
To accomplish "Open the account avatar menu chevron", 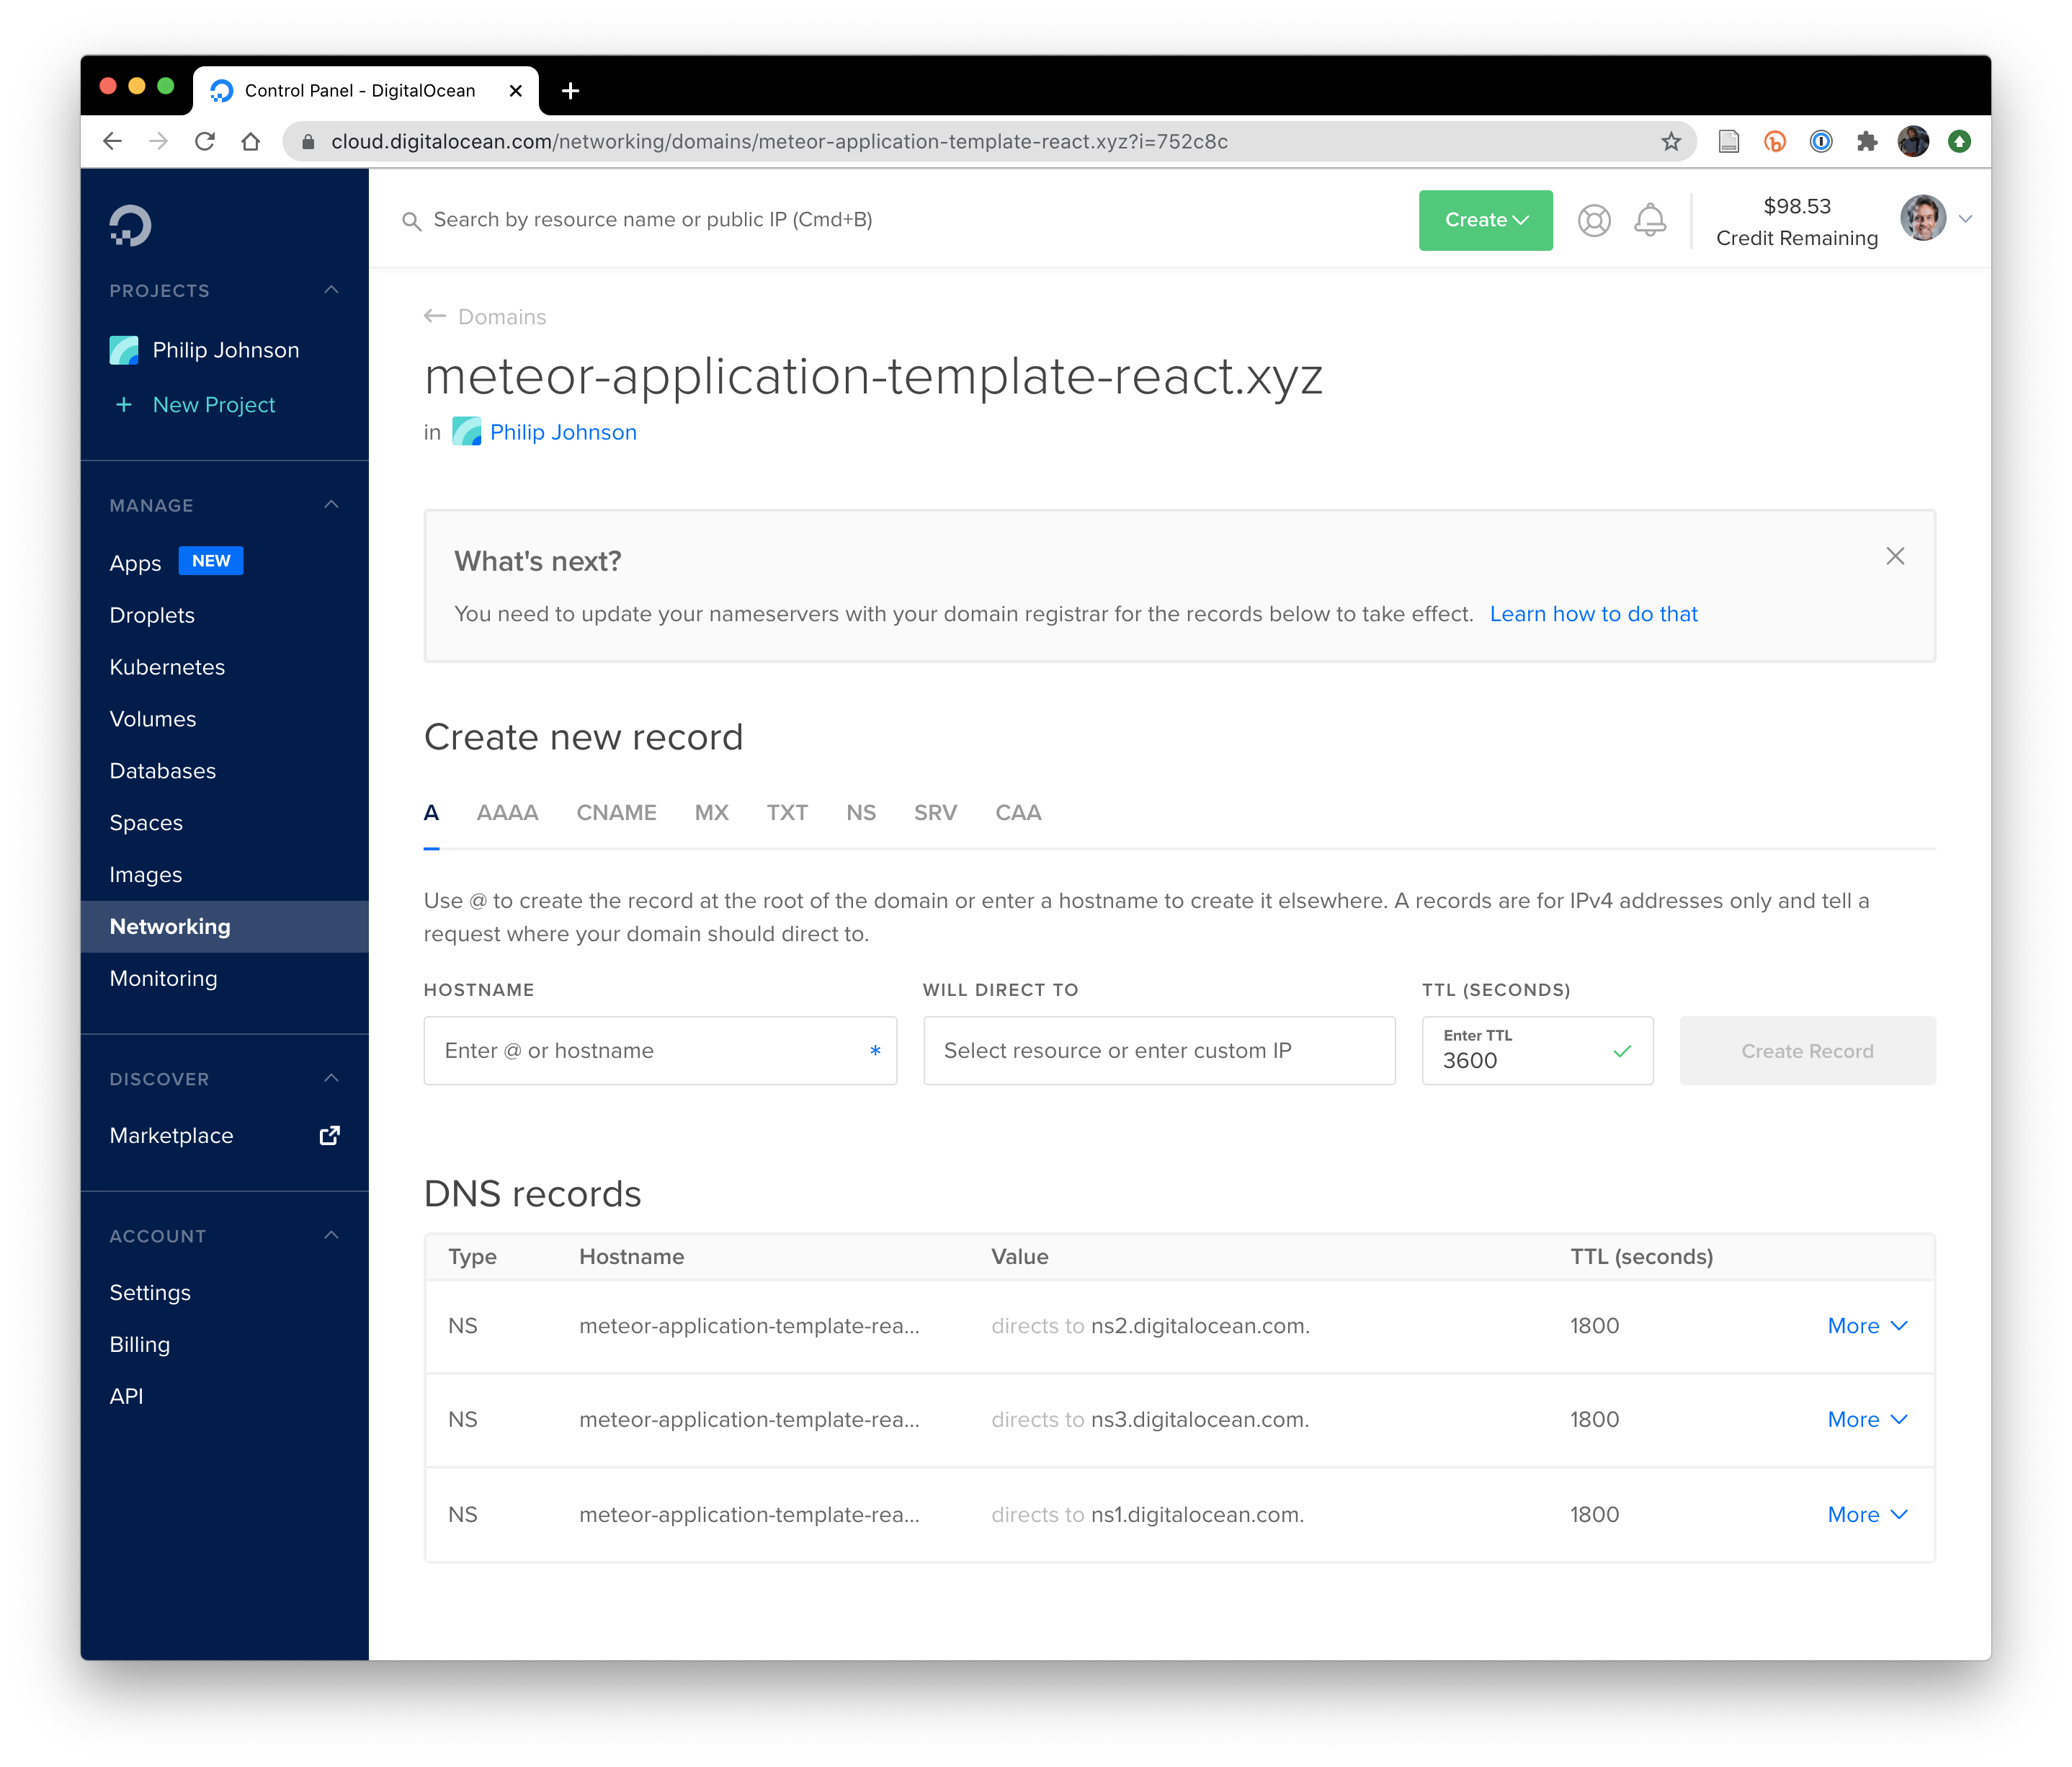I will pos(1965,219).
